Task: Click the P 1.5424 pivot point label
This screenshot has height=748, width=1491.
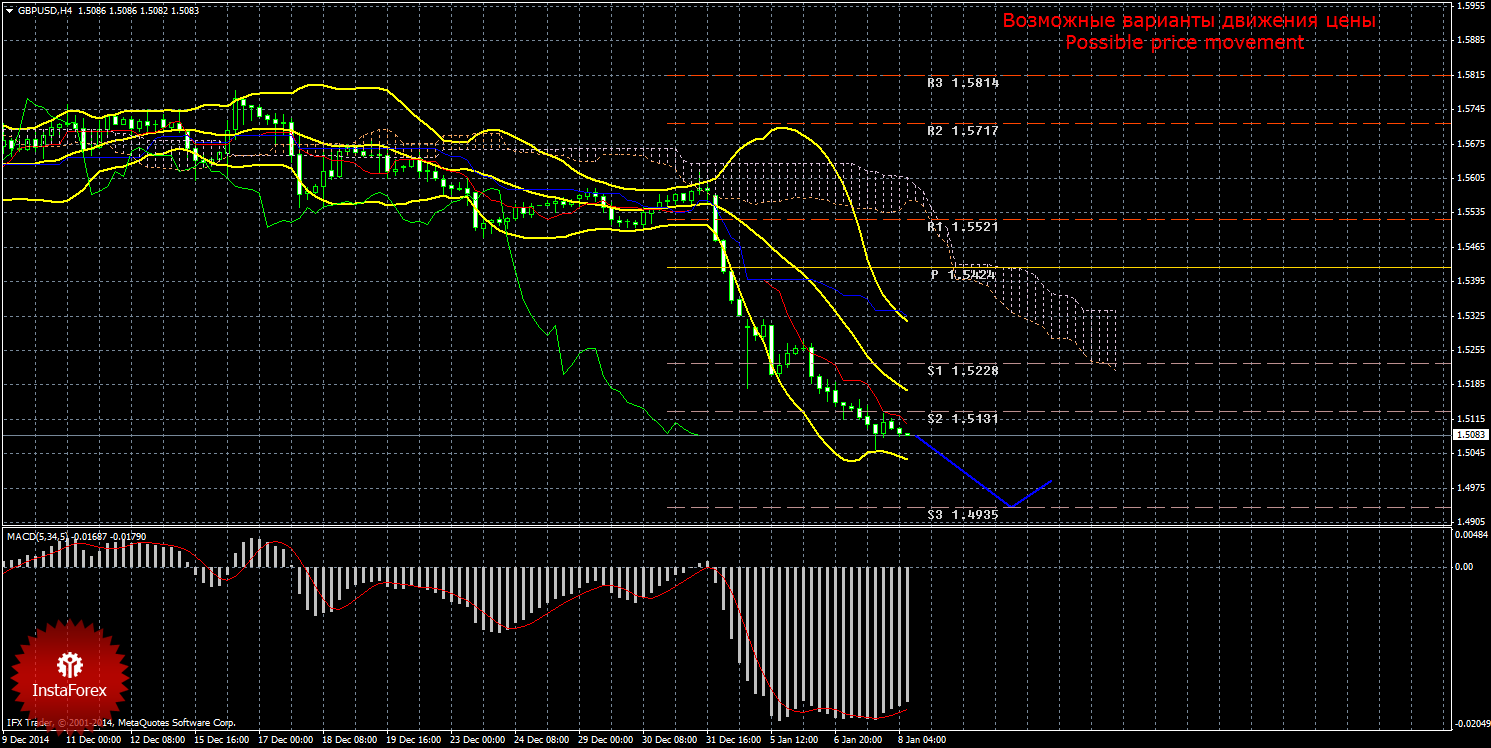Action: [x=962, y=274]
